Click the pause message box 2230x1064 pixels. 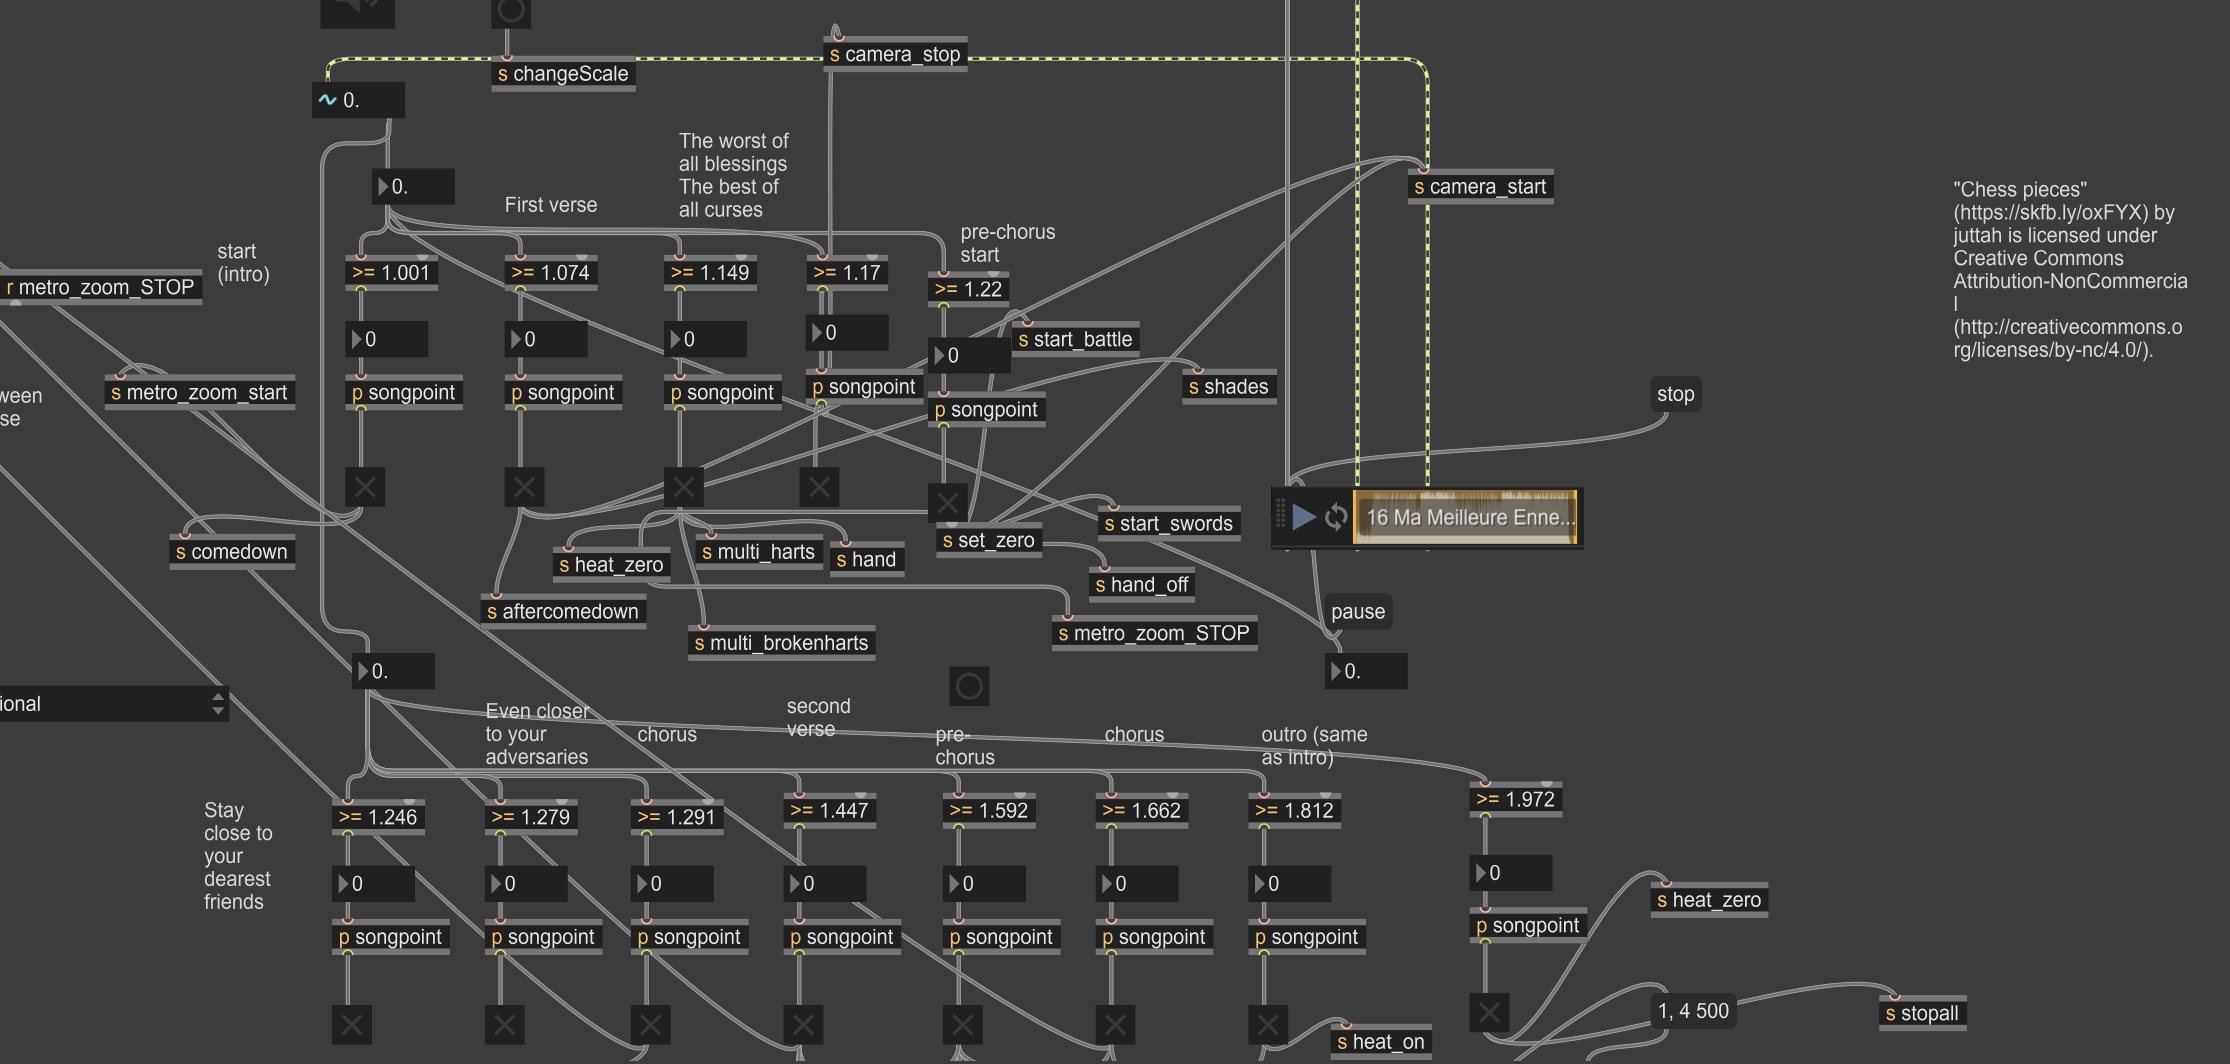coord(1357,612)
